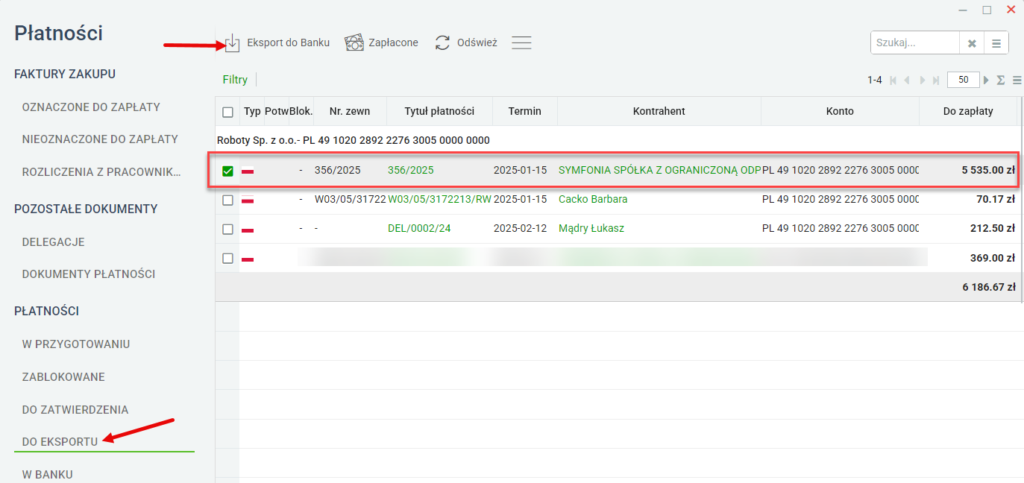Image resolution: width=1024 pixels, height=483 pixels.
Task: Open payment title link 356/2025
Action: click(411, 171)
